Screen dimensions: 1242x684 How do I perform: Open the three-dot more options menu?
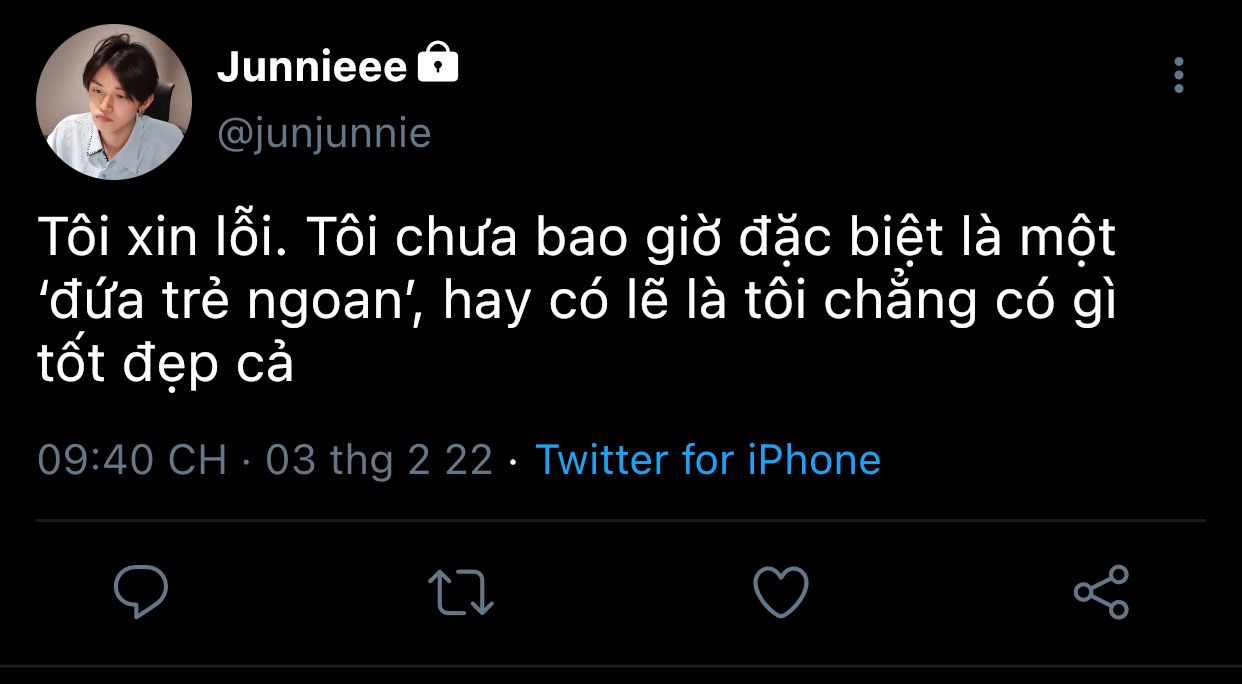[x=1179, y=75]
